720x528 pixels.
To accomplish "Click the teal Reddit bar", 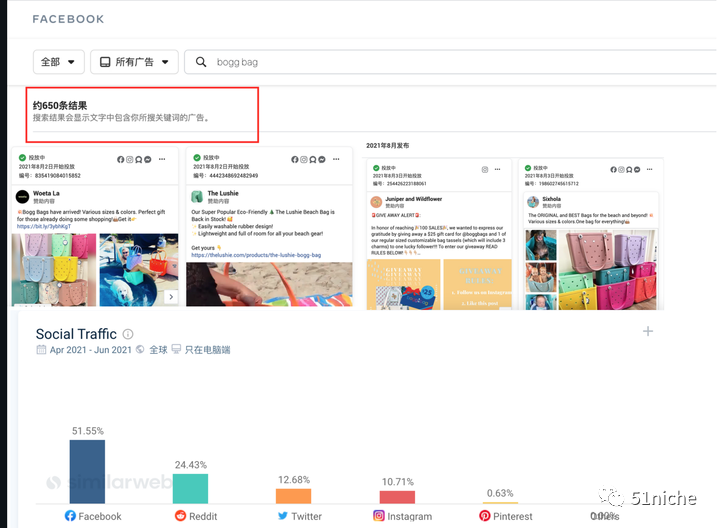I will pyautogui.click(x=190, y=488).
